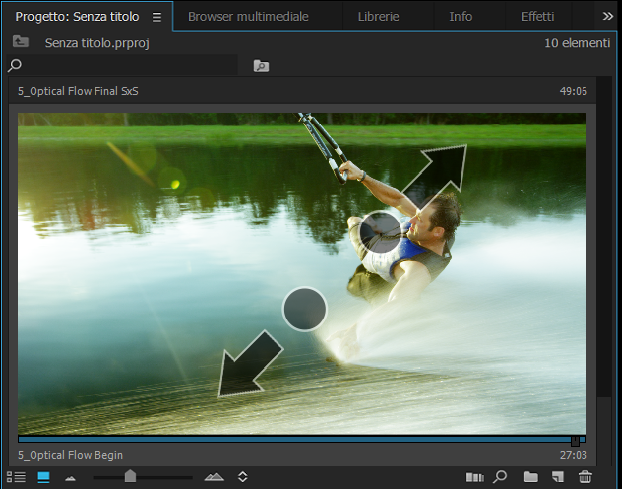Click the 27:03 duration text
The height and width of the screenshot is (489, 622).
coord(573,455)
